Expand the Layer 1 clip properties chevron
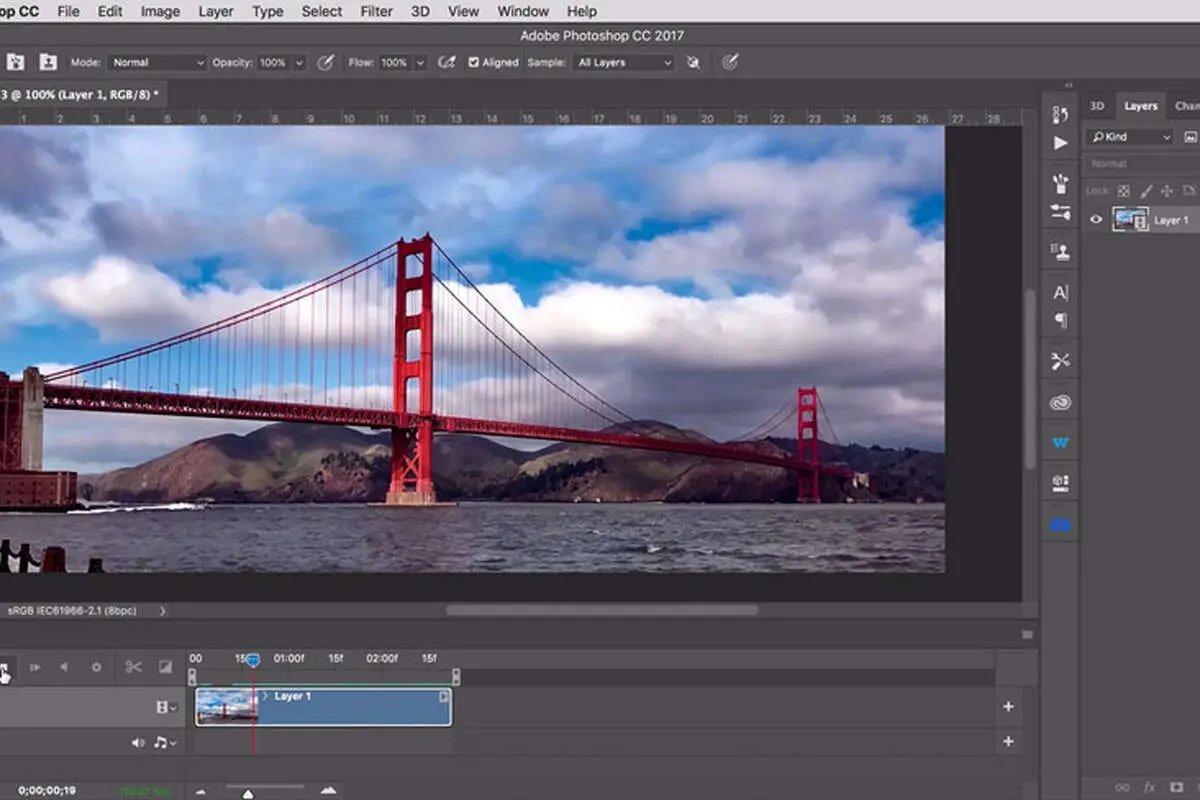The width and height of the screenshot is (1200, 800). pyautogui.click(x=265, y=696)
